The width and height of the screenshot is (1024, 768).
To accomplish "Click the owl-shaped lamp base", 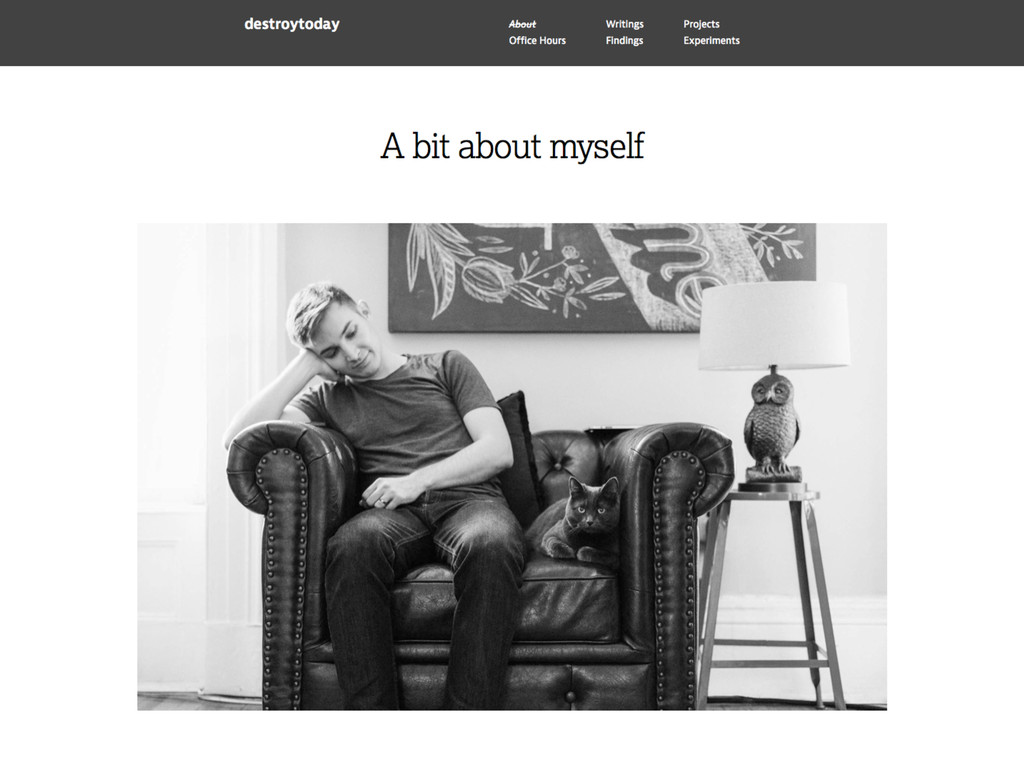I will point(772,423).
